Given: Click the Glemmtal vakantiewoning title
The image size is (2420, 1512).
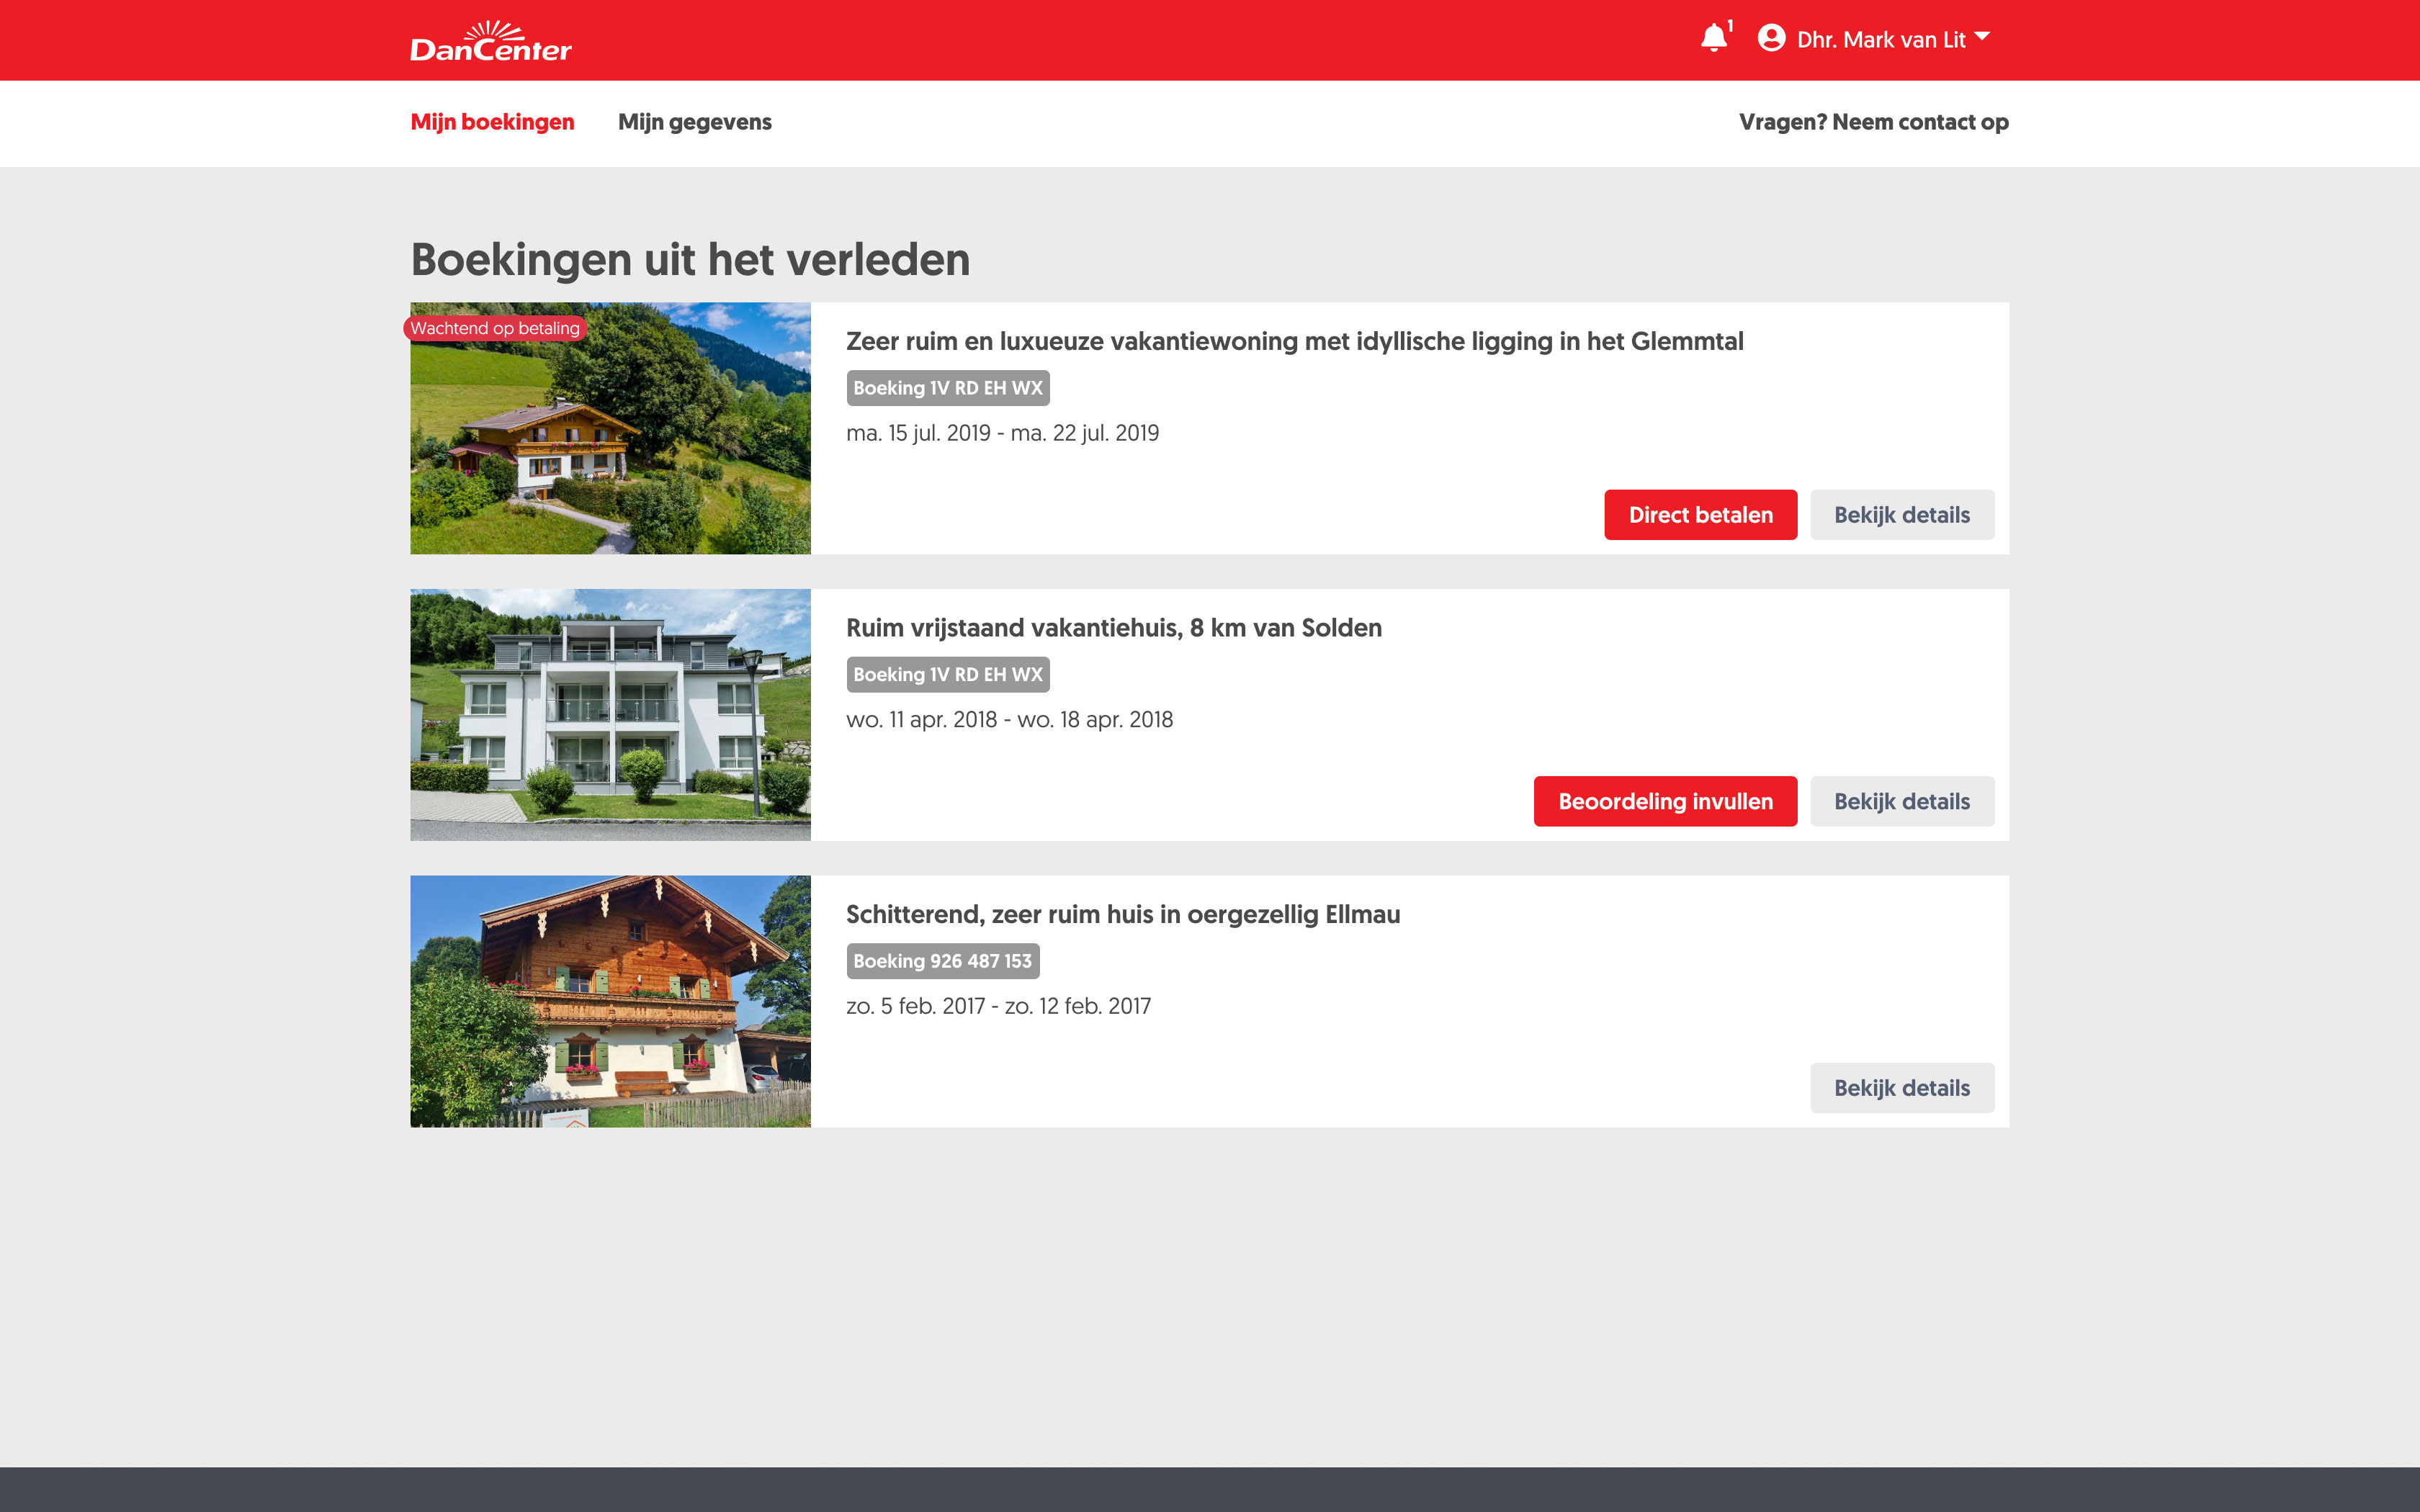Looking at the screenshot, I should pos(1294,341).
